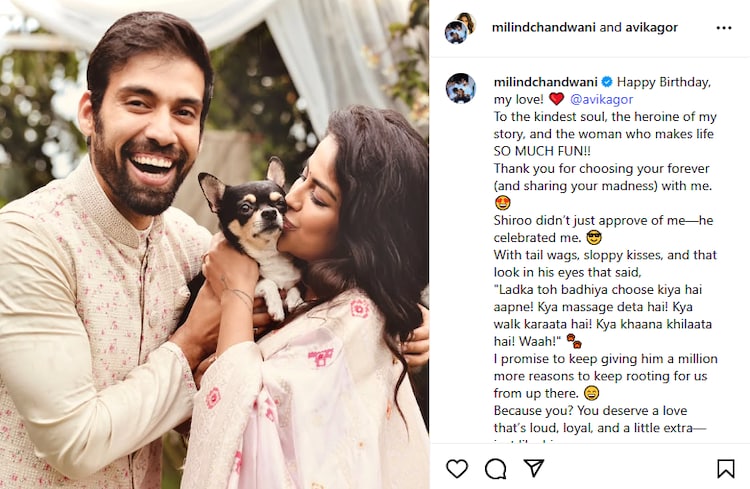Click the red heart emoji in caption
The width and height of the screenshot is (750, 489).
pos(556,99)
